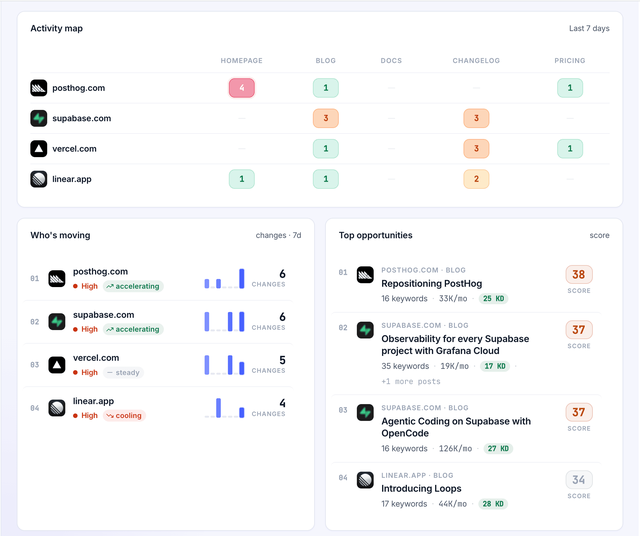
Task: Click the supabase.com logo in Activity map
Action: click(39, 118)
